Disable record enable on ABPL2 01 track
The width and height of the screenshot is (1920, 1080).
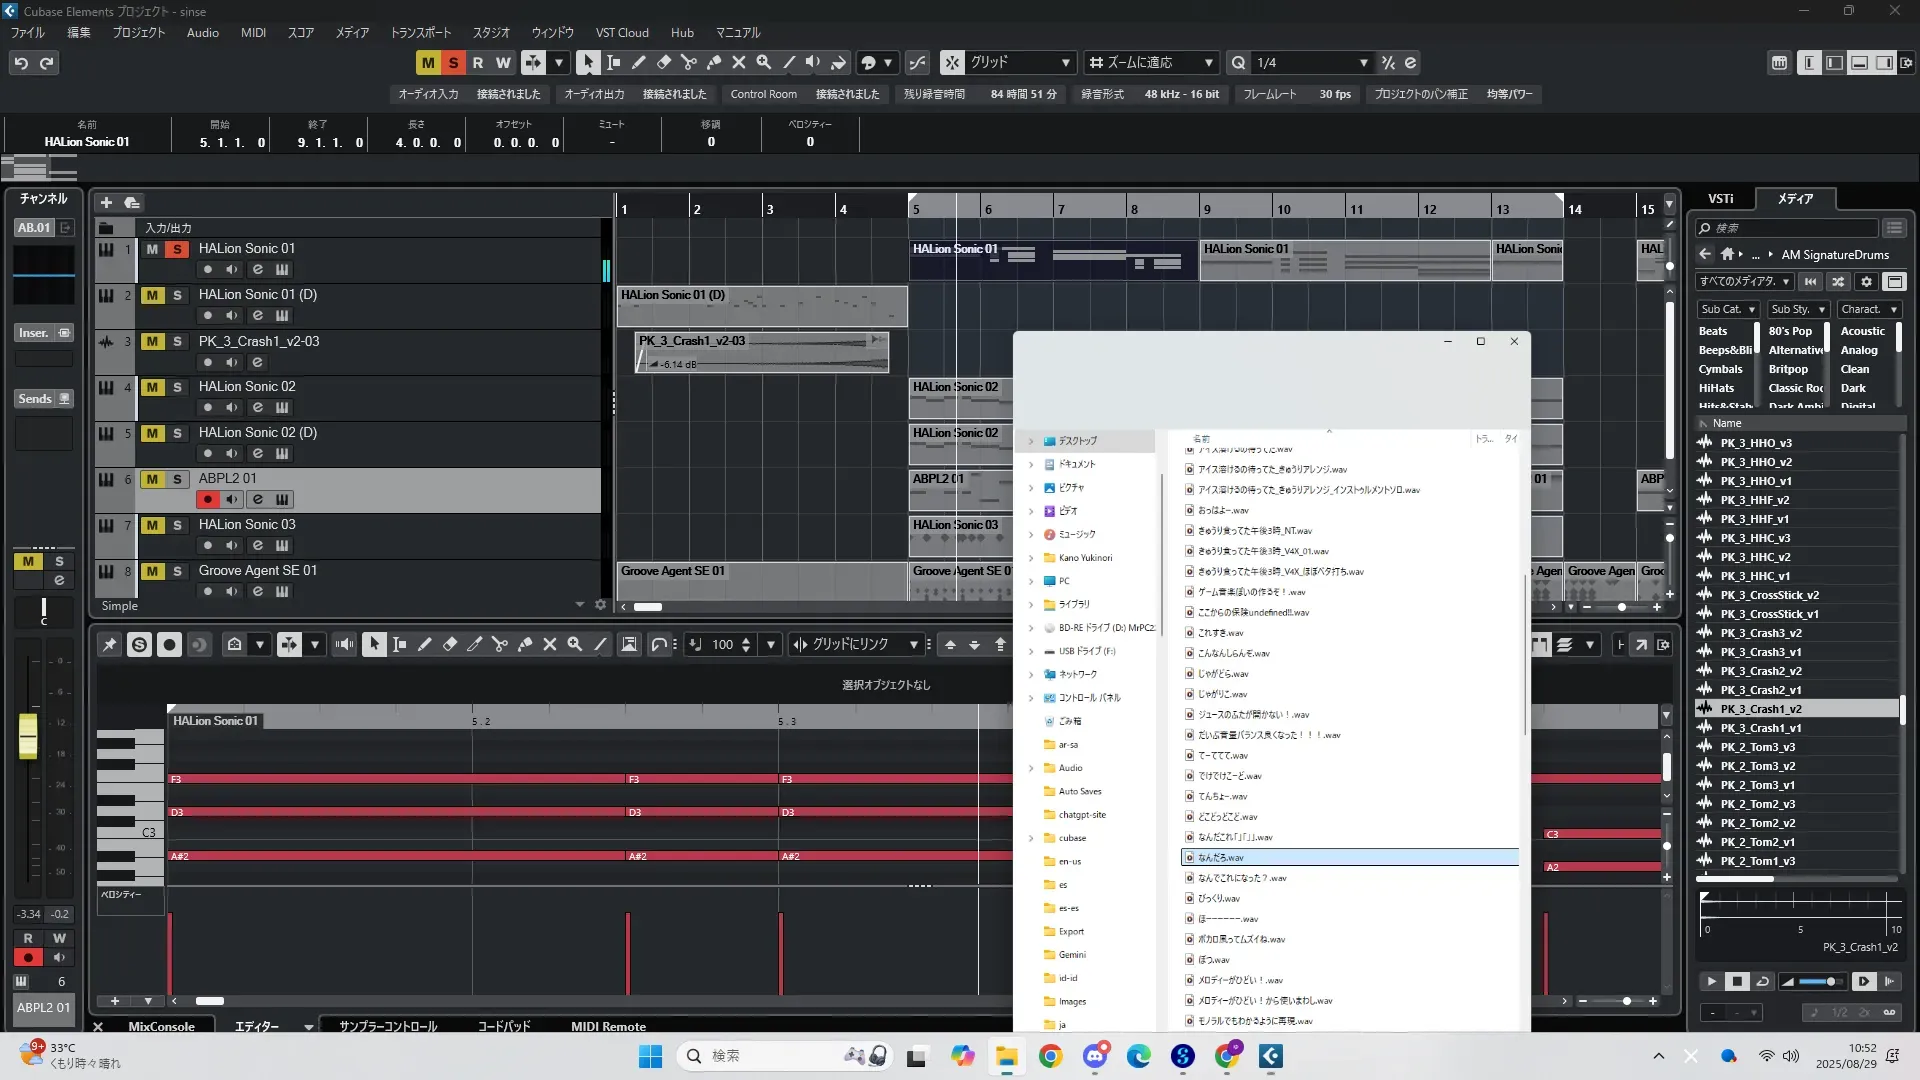point(207,499)
